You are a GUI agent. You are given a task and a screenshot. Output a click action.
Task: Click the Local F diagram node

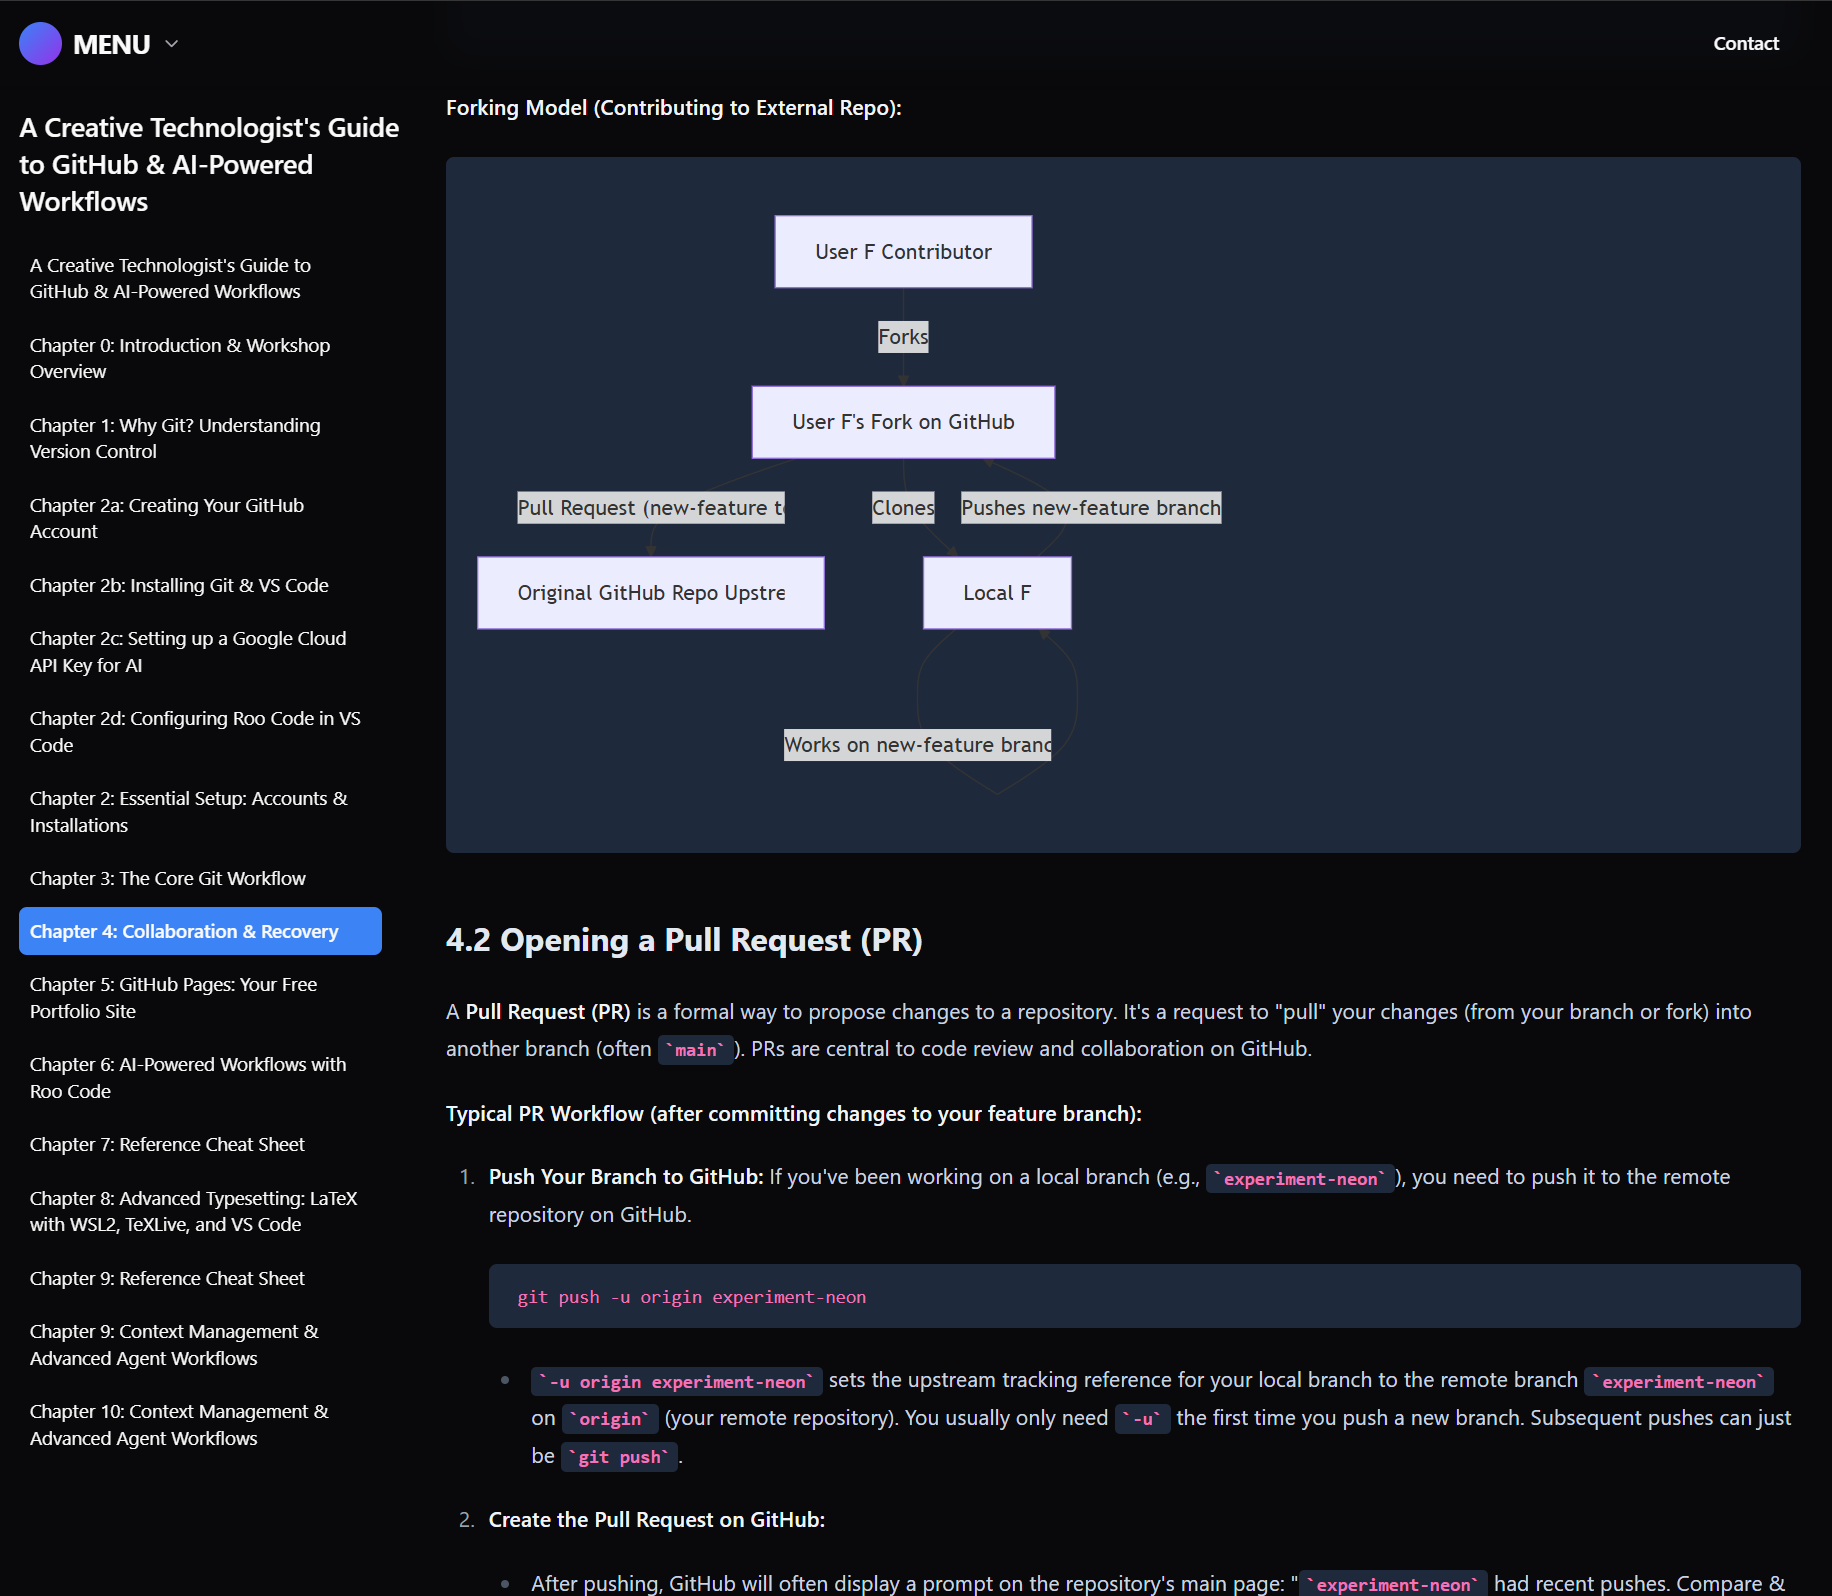tap(997, 593)
